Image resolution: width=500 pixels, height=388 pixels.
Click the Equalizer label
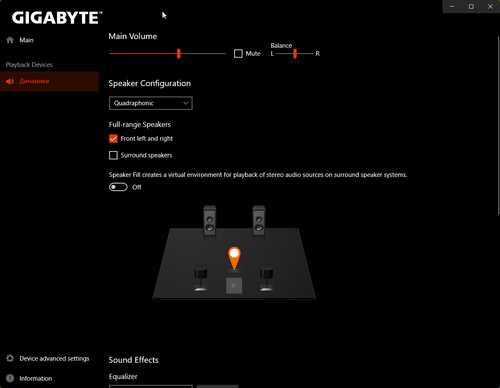coord(123,377)
